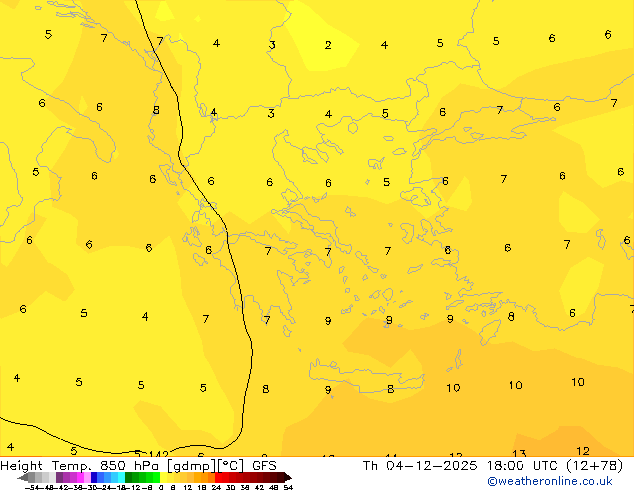Click the '142' contour label on map
The image size is (634, 490).
(x=158, y=454)
